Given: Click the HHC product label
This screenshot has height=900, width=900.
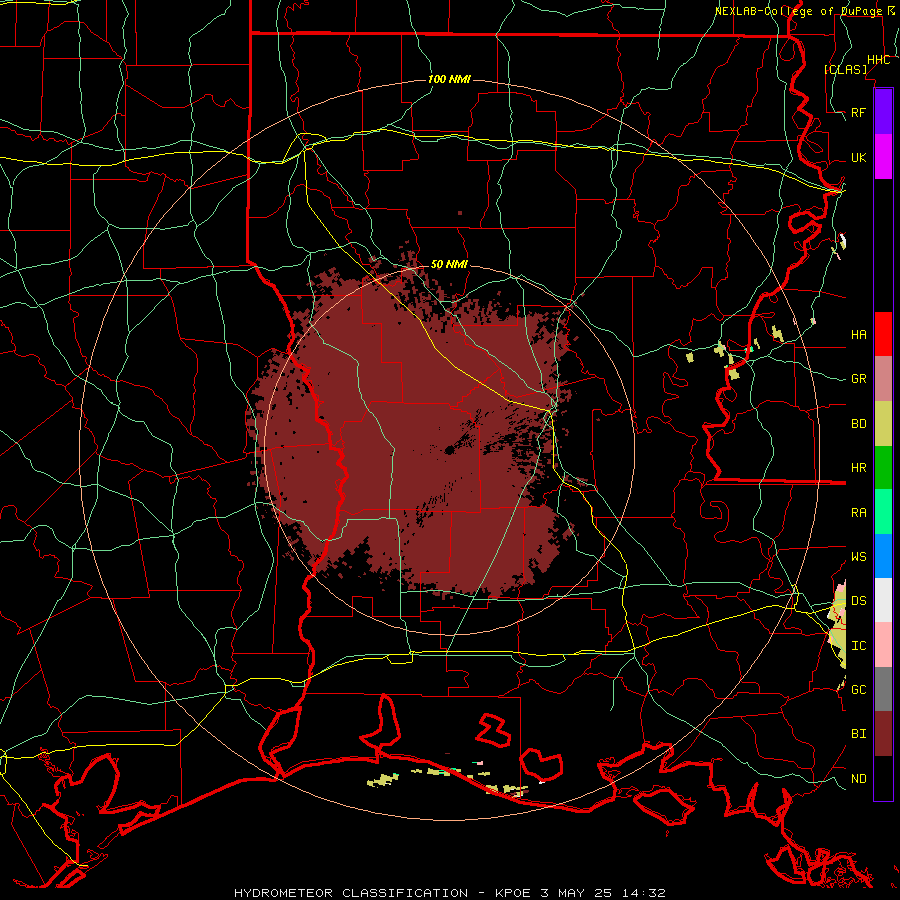Looking at the screenshot, I should 879,60.
